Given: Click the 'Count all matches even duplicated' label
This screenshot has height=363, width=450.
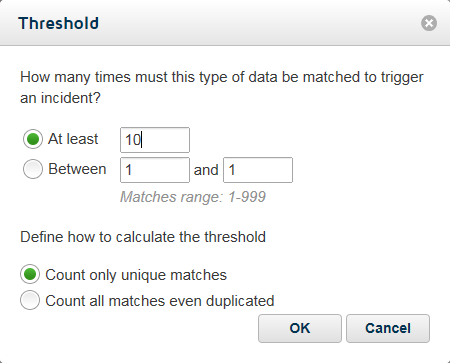Looking at the screenshot, I should coord(160,301).
